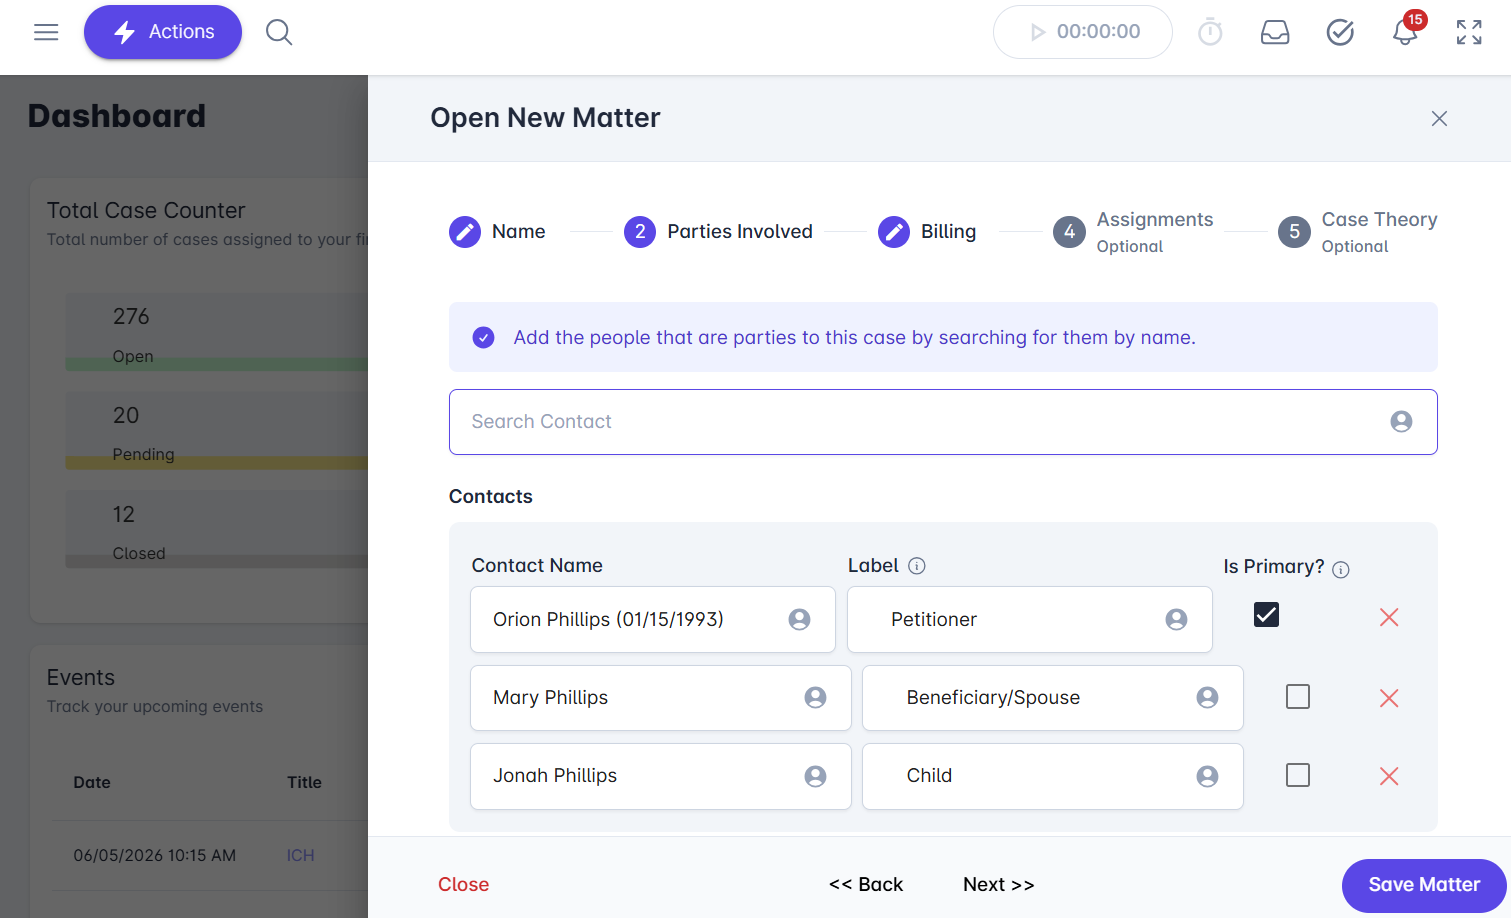Click the red Close link
1511x918 pixels.
(463, 885)
